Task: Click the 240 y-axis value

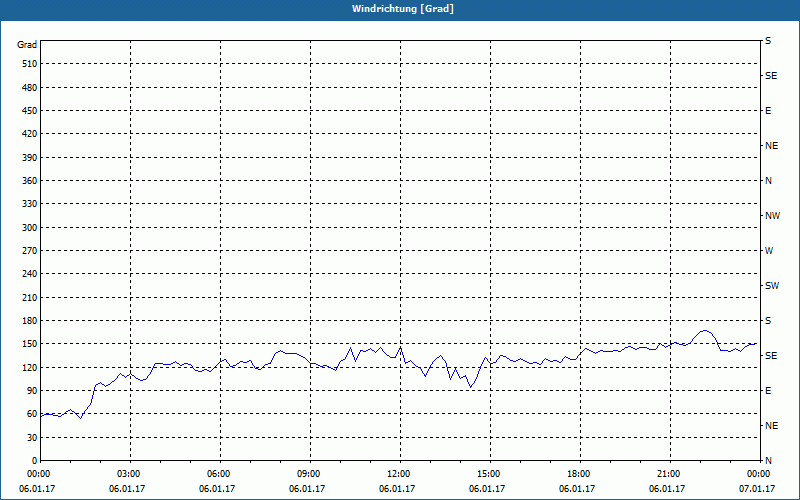Action: pos(30,273)
